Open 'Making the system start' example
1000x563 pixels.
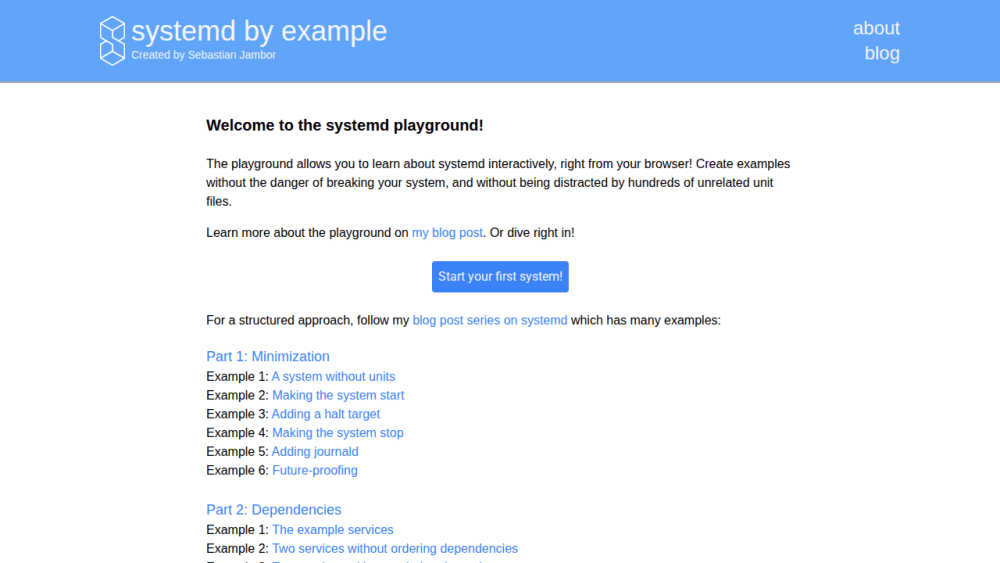coord(338,395)
